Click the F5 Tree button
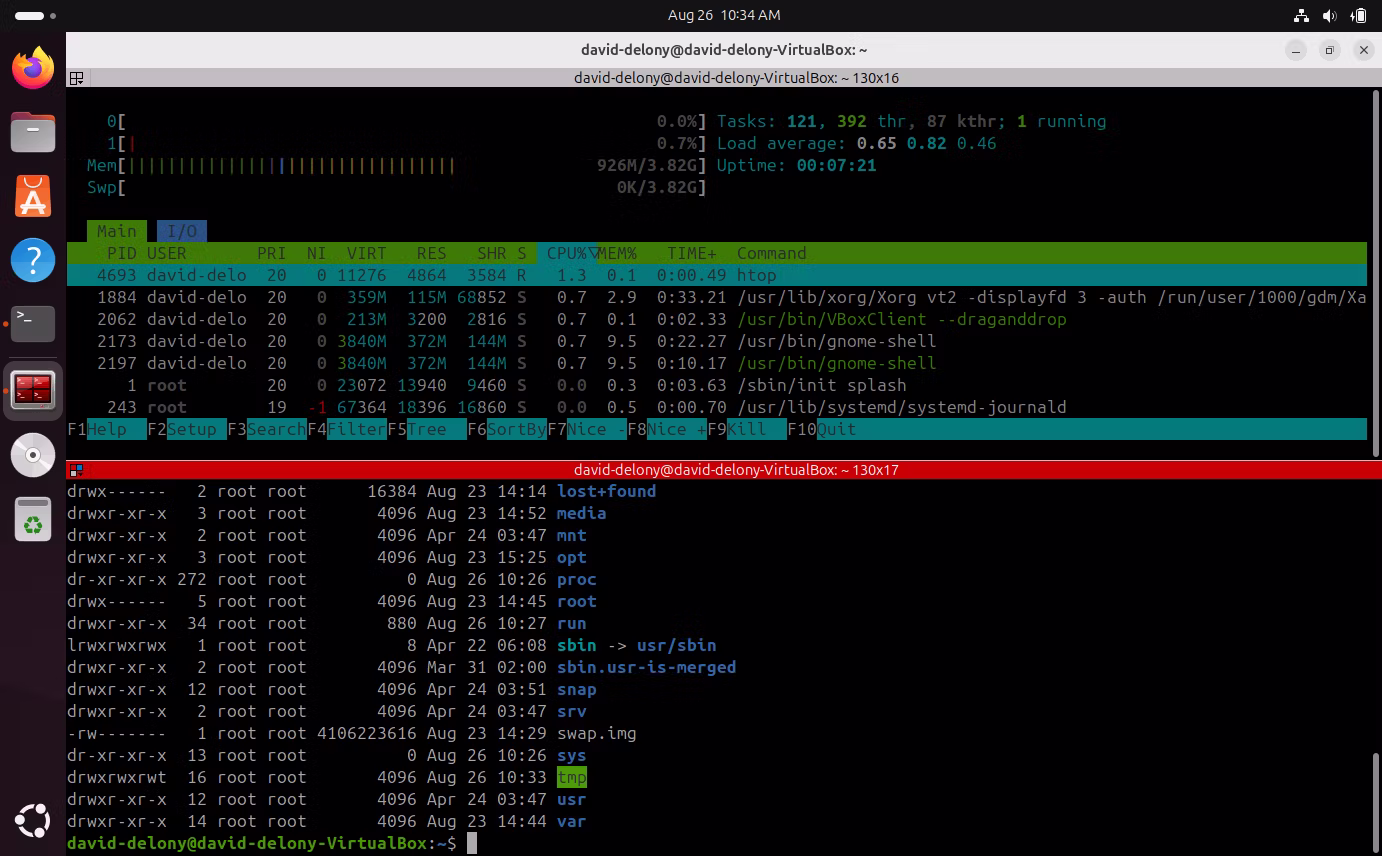Screen dimensions: 1382x856 tap(426, 429)
